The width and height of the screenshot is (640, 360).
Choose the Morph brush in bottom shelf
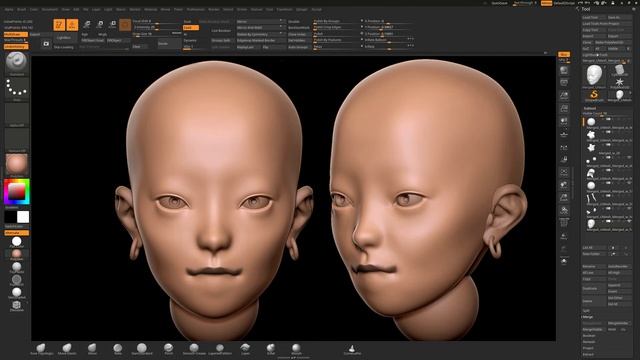coord(296,349)
